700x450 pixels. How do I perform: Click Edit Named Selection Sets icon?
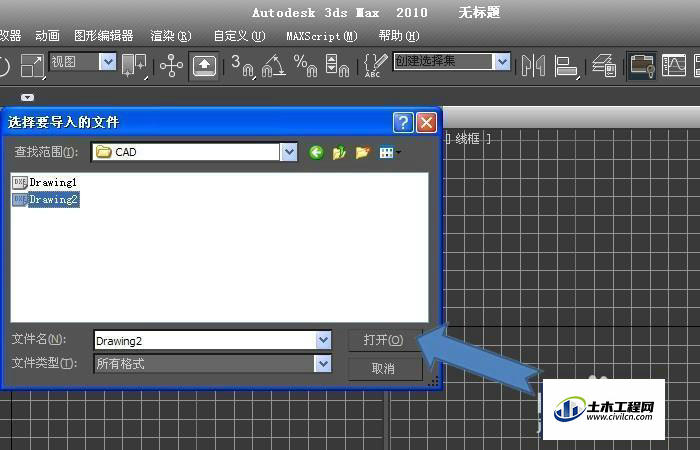tap(375, 66)
